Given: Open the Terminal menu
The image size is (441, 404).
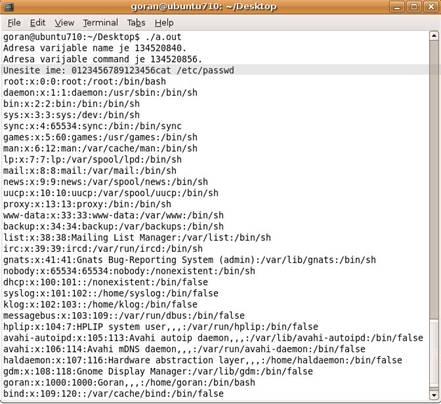Looking at the screenshot, I should tap(100, 23).
